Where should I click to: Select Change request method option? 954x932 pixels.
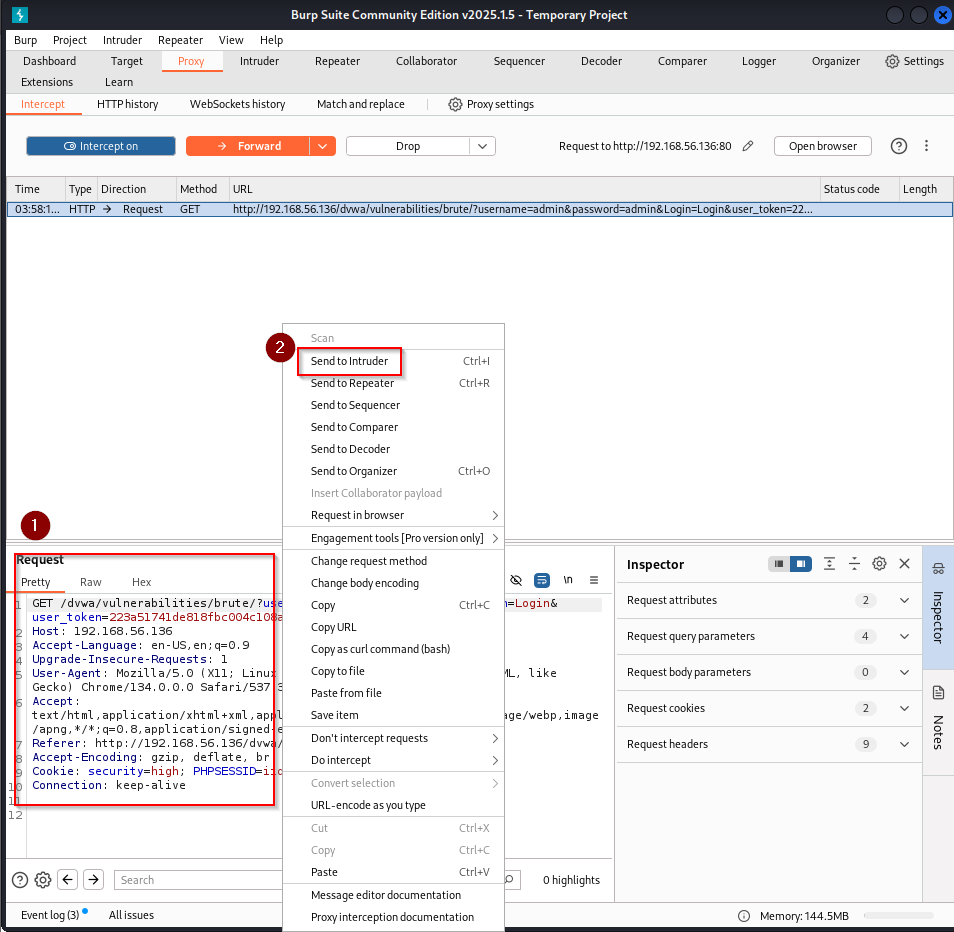(x=394, y=561)
